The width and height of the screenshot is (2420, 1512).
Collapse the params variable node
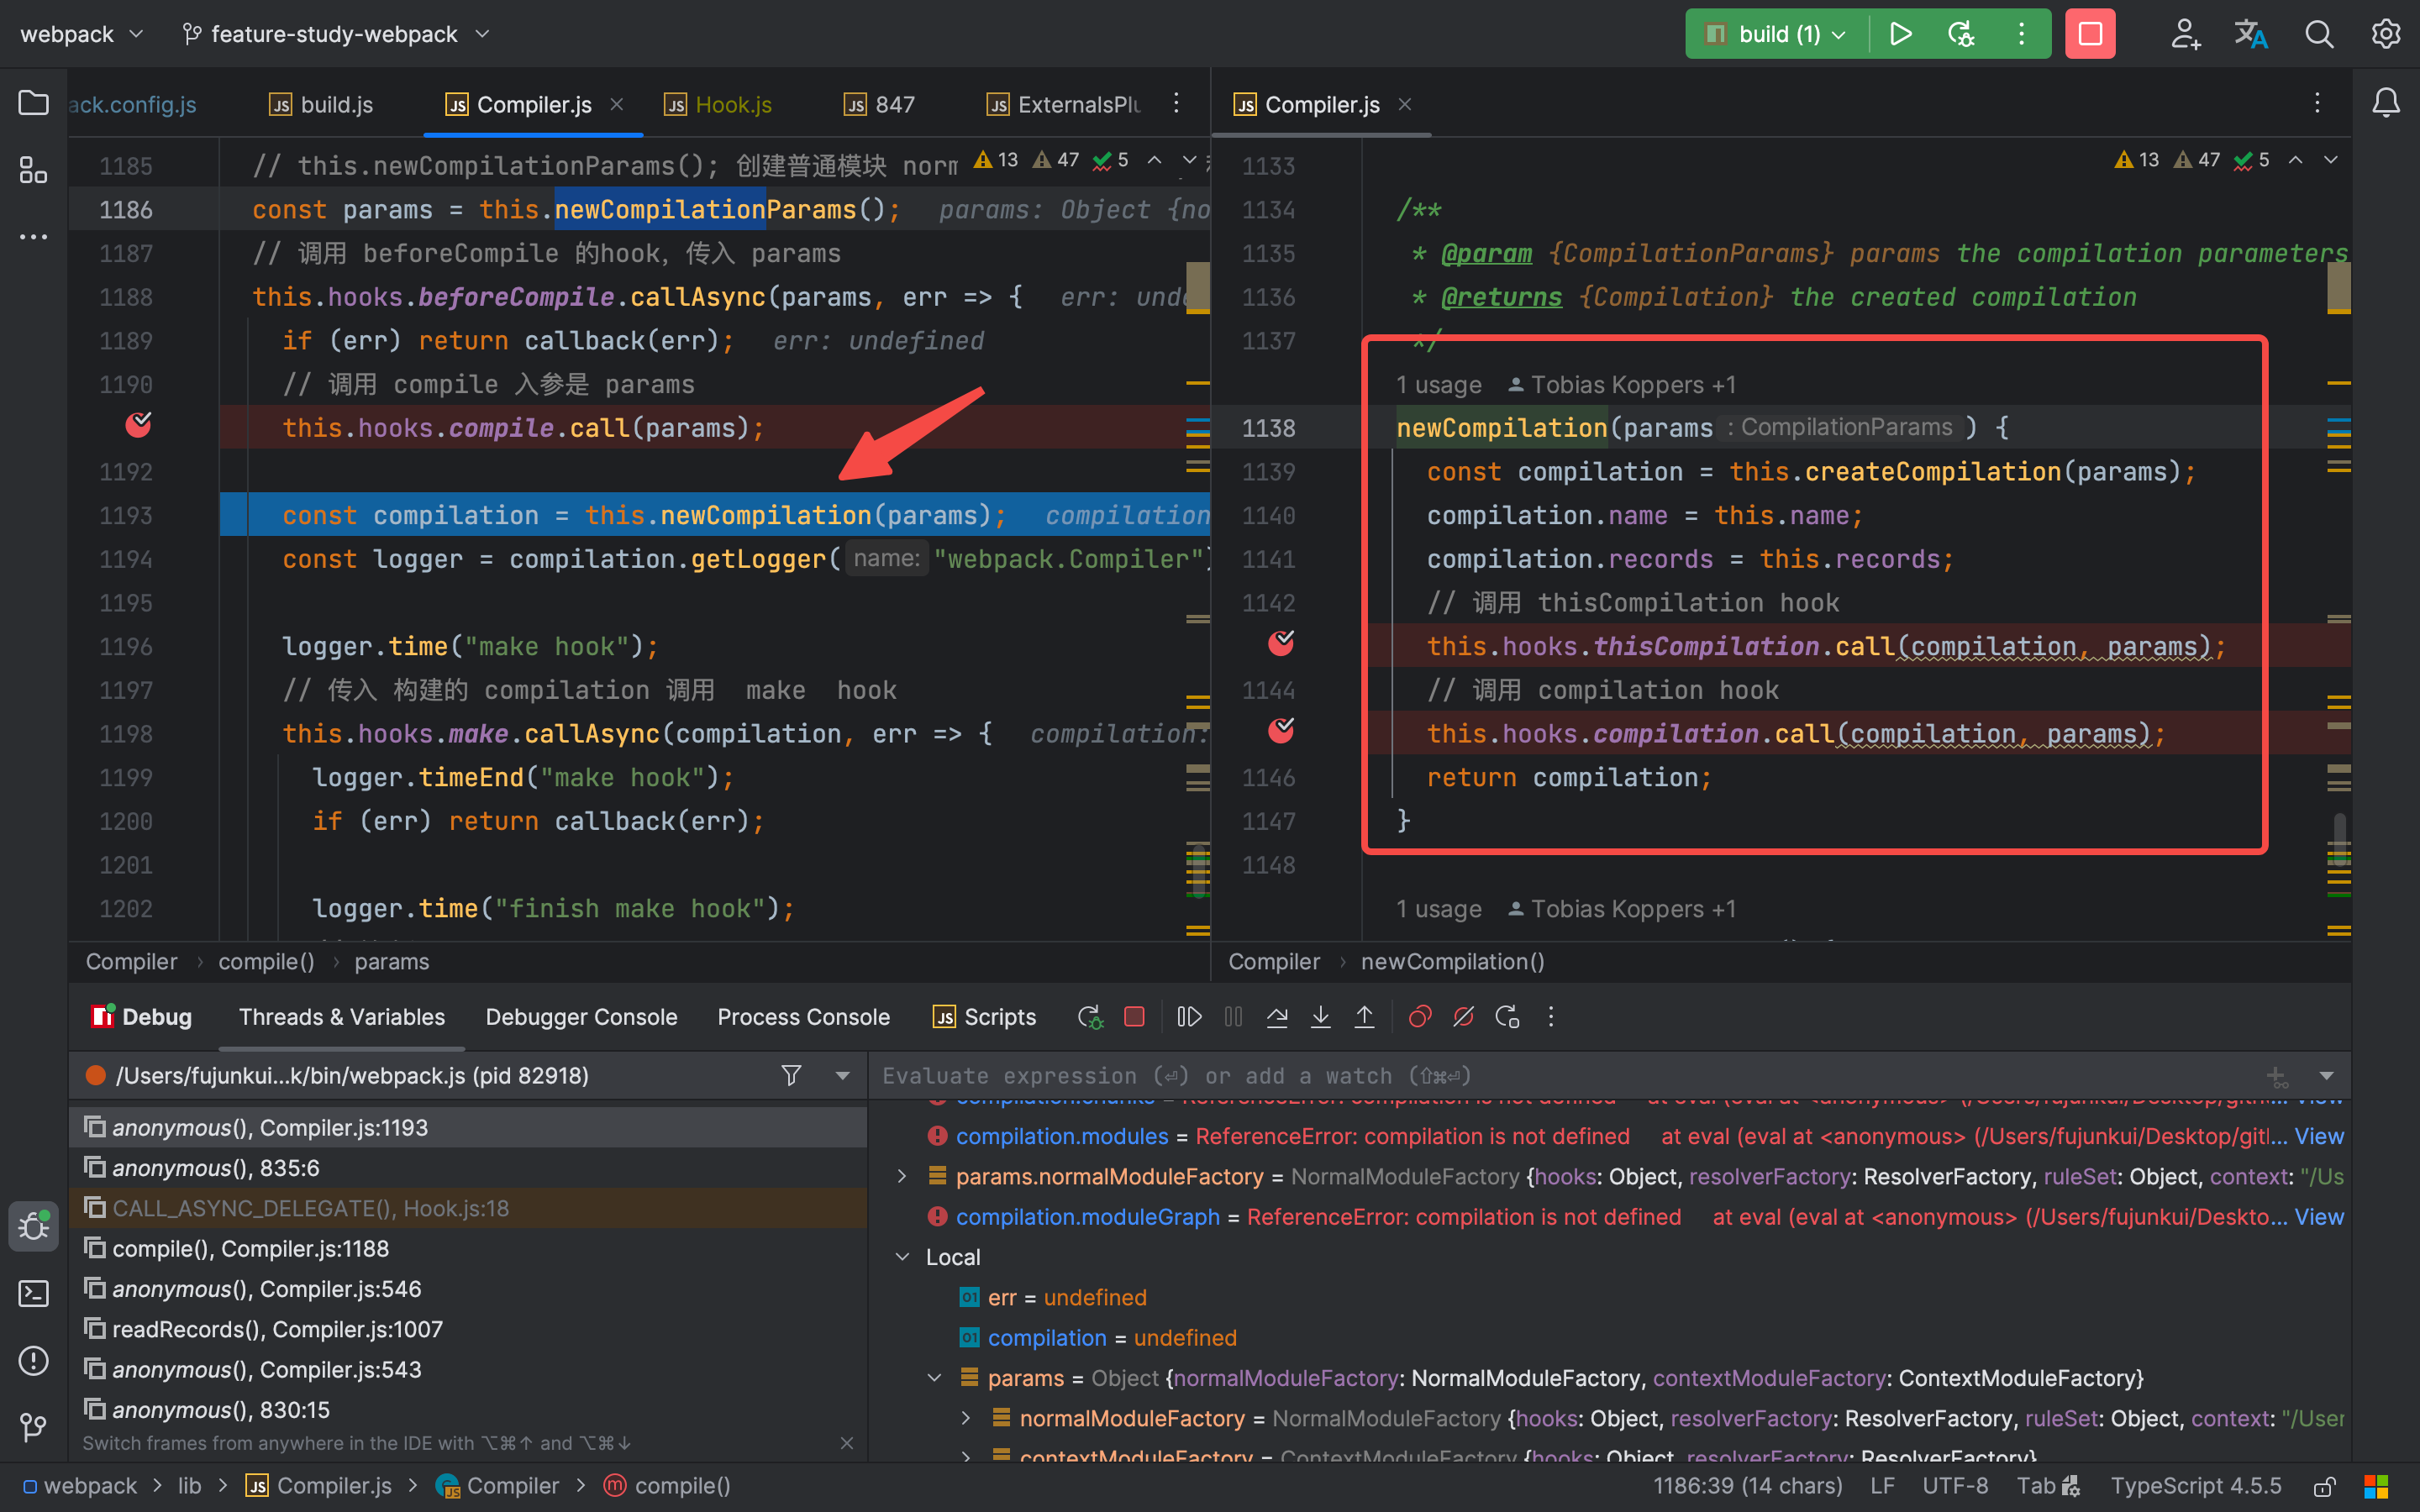point(934,1377)
